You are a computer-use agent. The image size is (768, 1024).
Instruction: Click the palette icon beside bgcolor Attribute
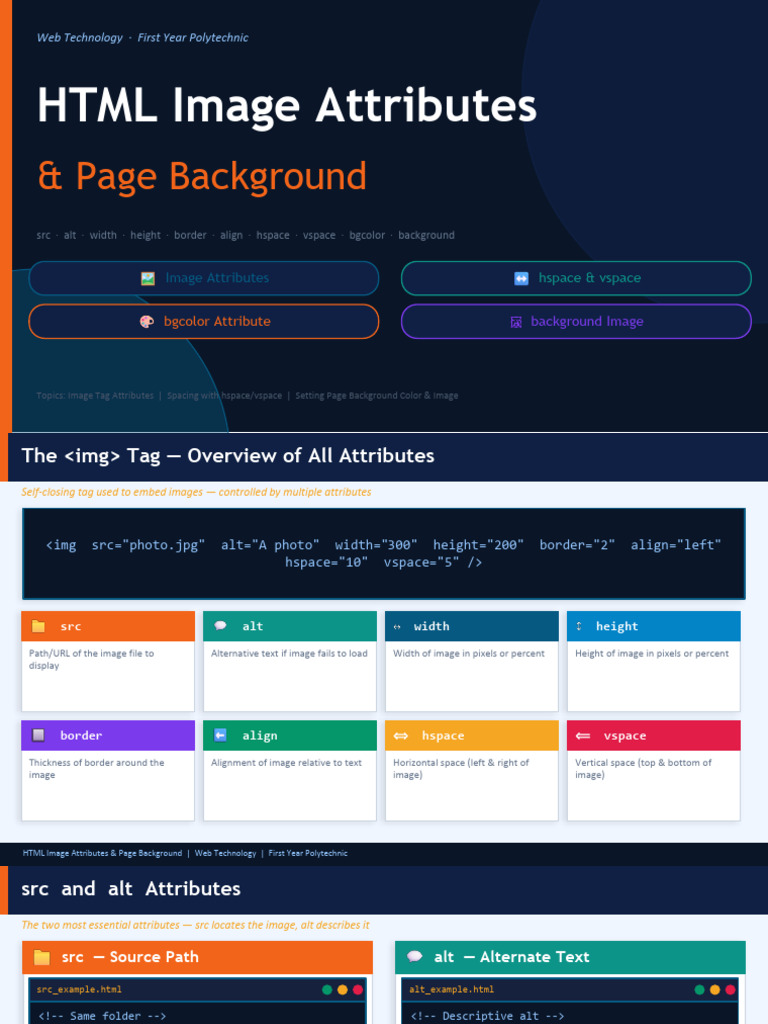[x=147, y=321]
